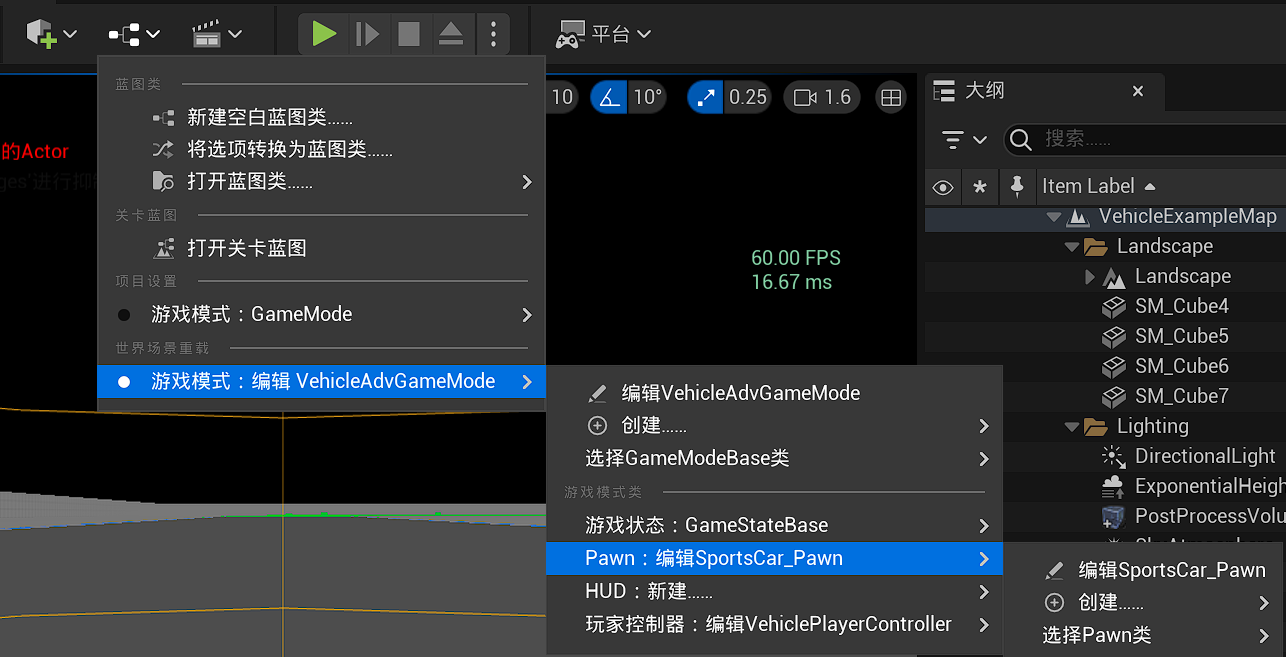Click the Stop simulation icon
Image resolution: width=1286 pixels, height=657 pixels.
coord(408,34)
